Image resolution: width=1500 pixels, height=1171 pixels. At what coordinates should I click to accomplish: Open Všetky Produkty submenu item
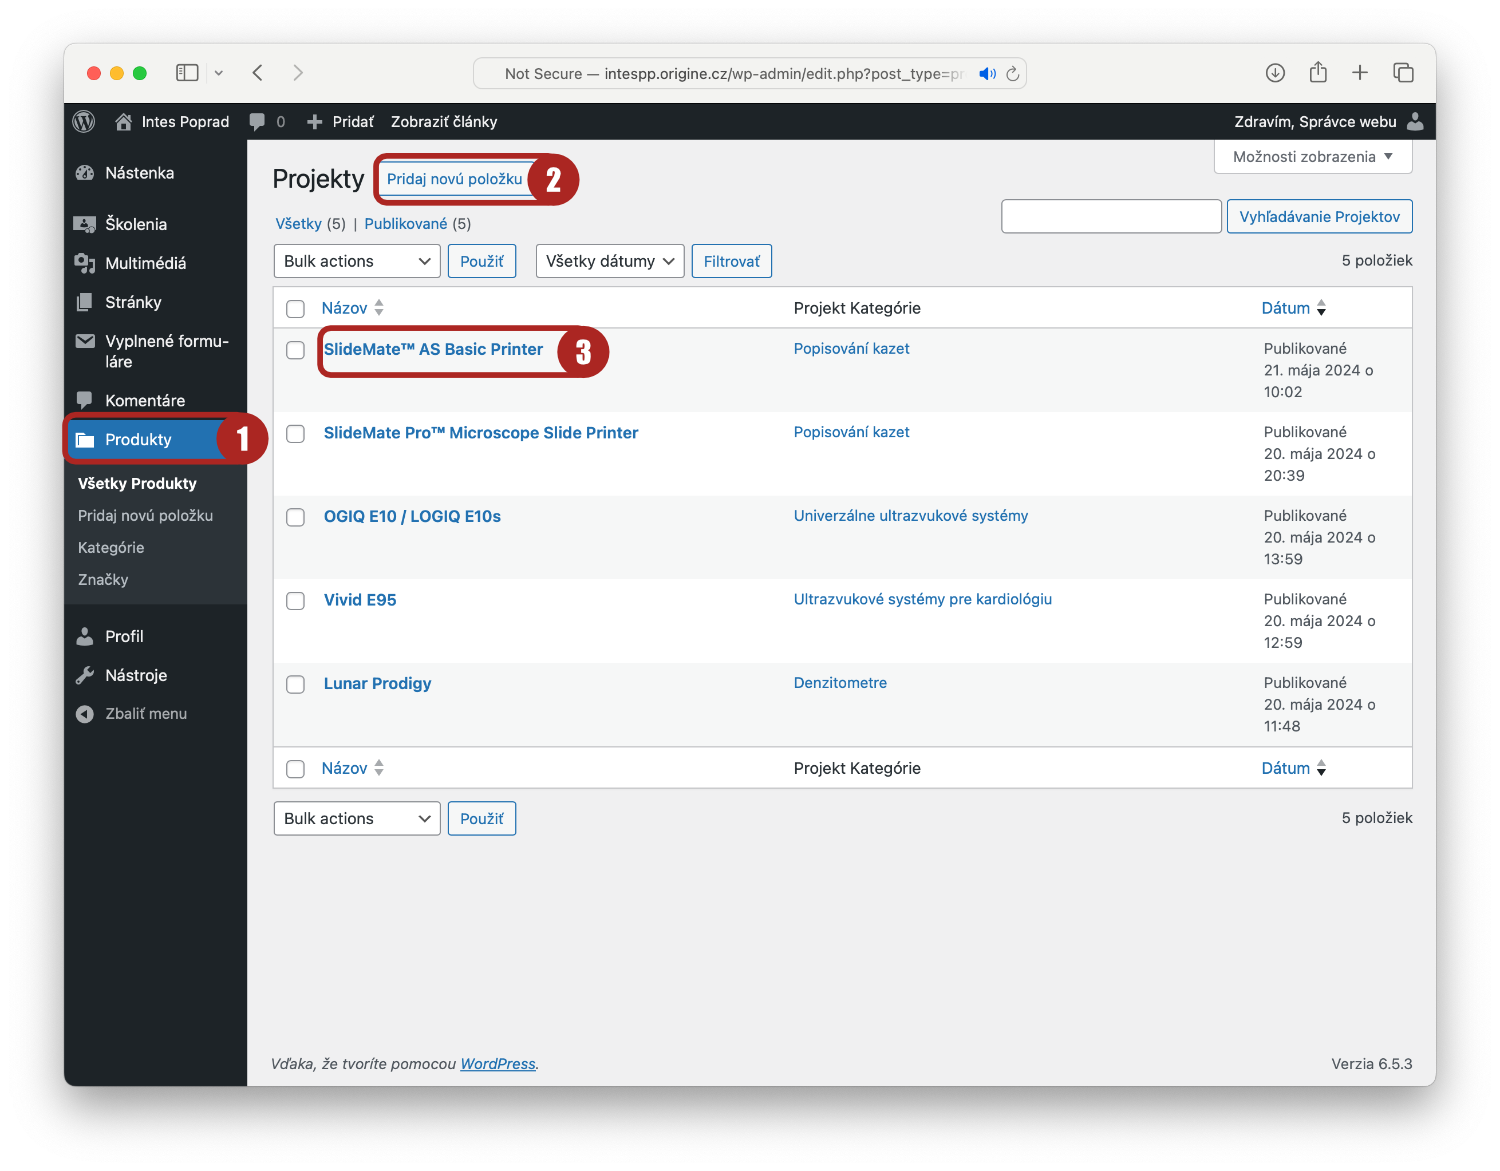click(x=137, y=483)
